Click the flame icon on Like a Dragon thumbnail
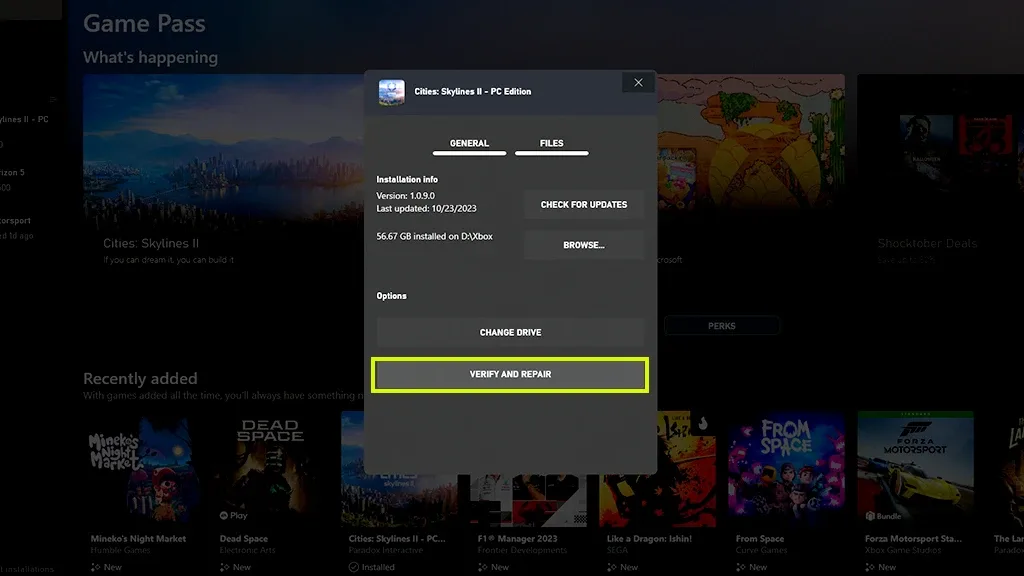This screenshot has height=576, width=1024. click(x=703, y=423)
